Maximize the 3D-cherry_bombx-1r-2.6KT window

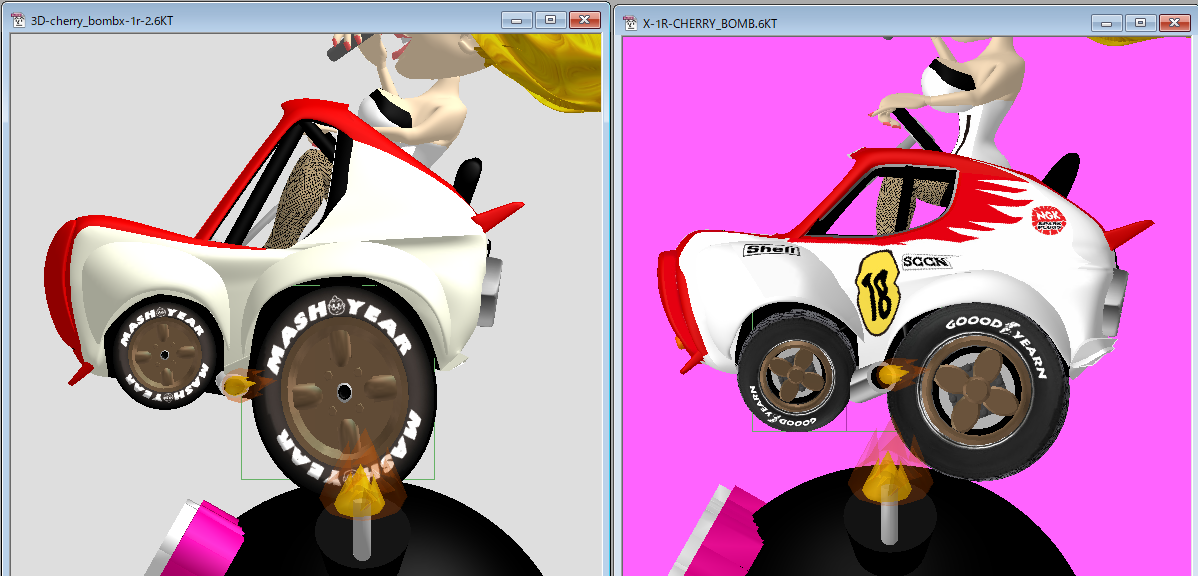pyautogui.click(x=549, y=21)
